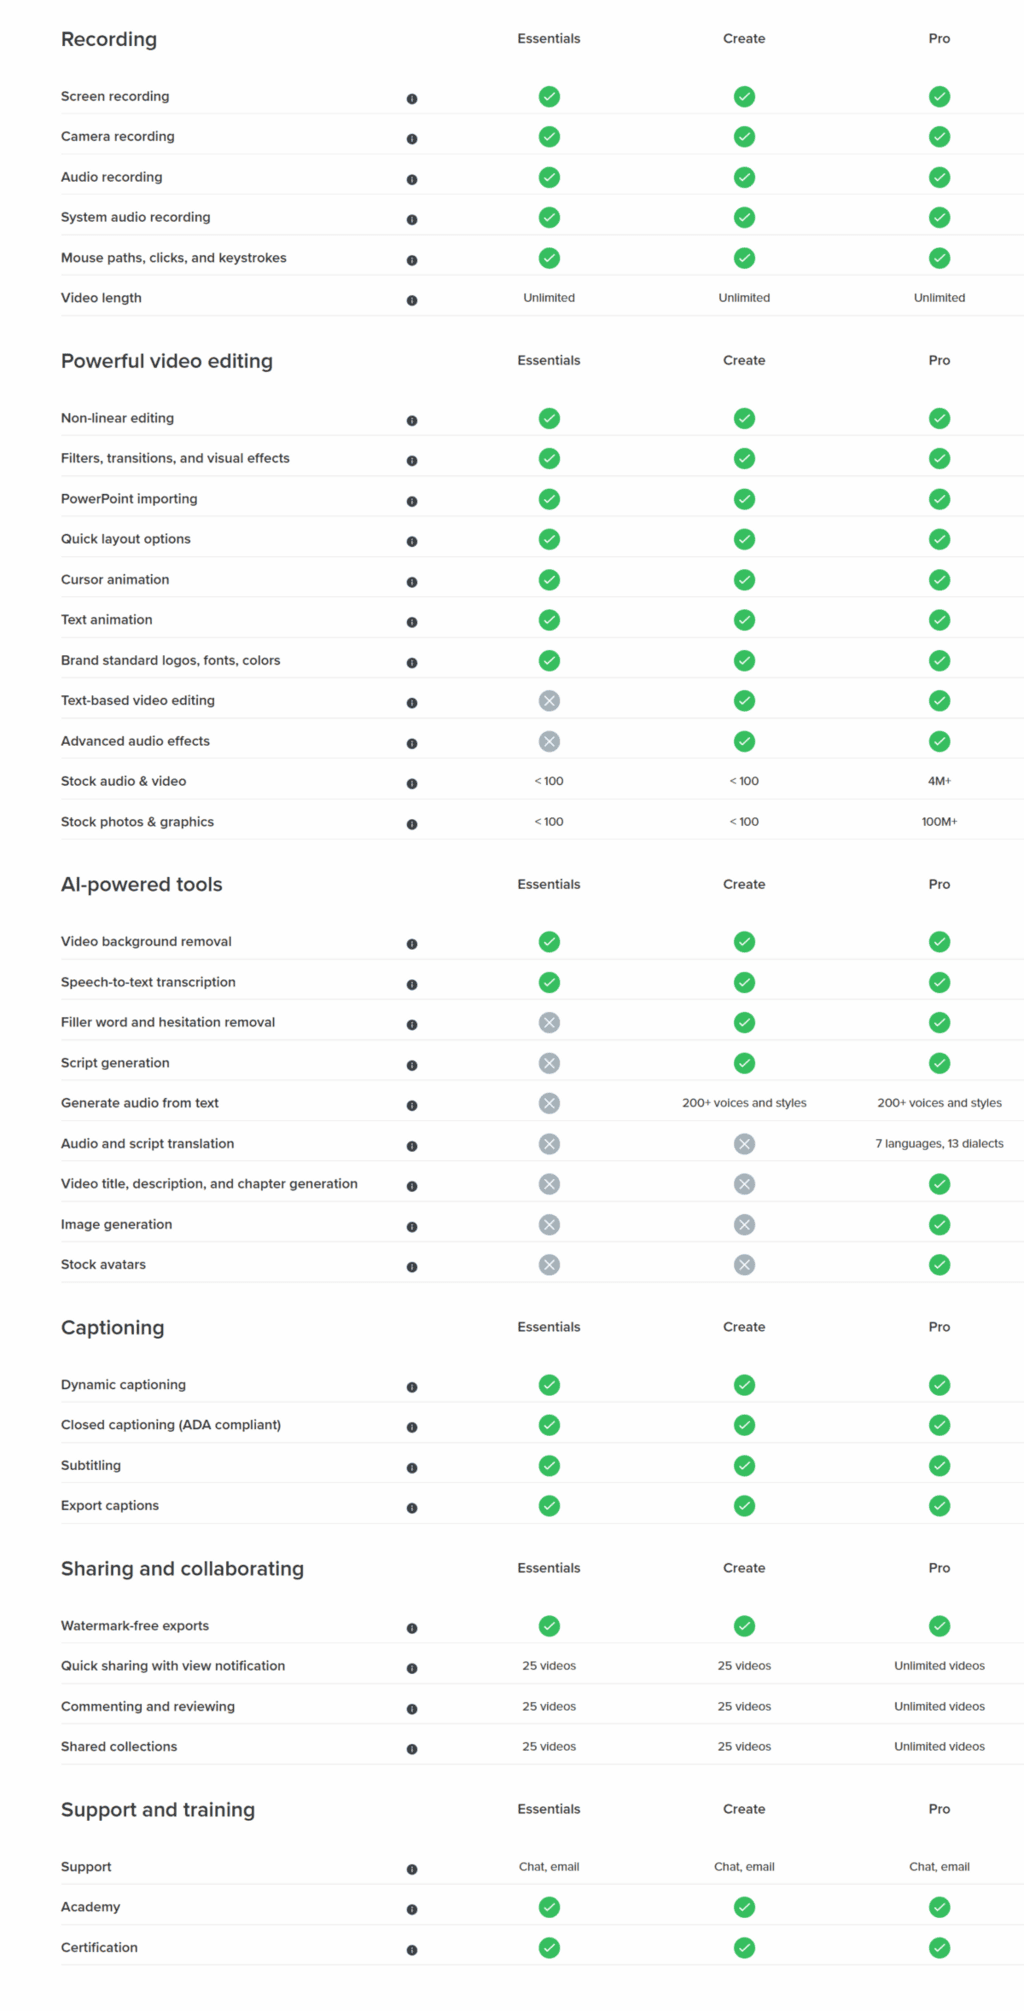Click Pro checkmark for Image generation

[x=939, y=1224]
